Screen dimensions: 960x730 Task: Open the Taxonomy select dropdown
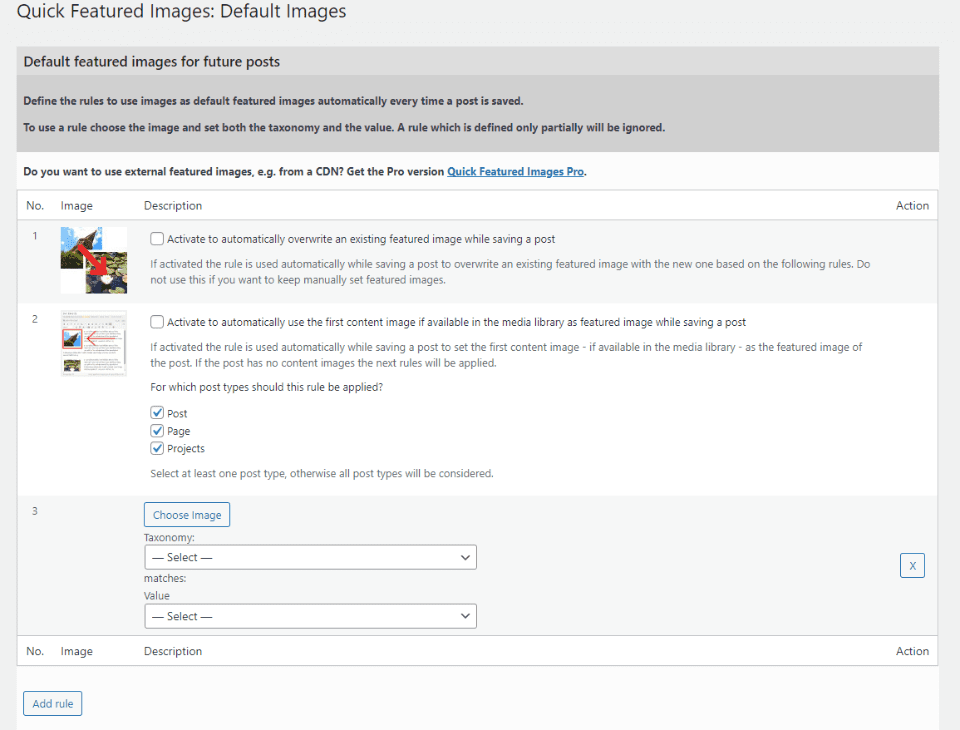click(x=310, y=557)
